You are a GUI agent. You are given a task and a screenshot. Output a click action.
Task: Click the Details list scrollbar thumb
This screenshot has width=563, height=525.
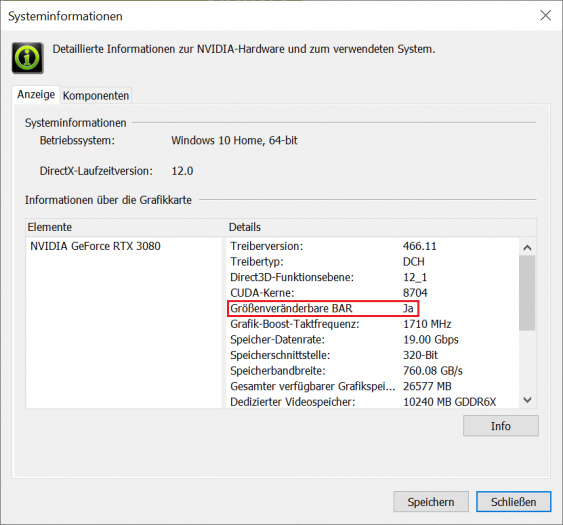pyautogui.click(x=527, y=293)
